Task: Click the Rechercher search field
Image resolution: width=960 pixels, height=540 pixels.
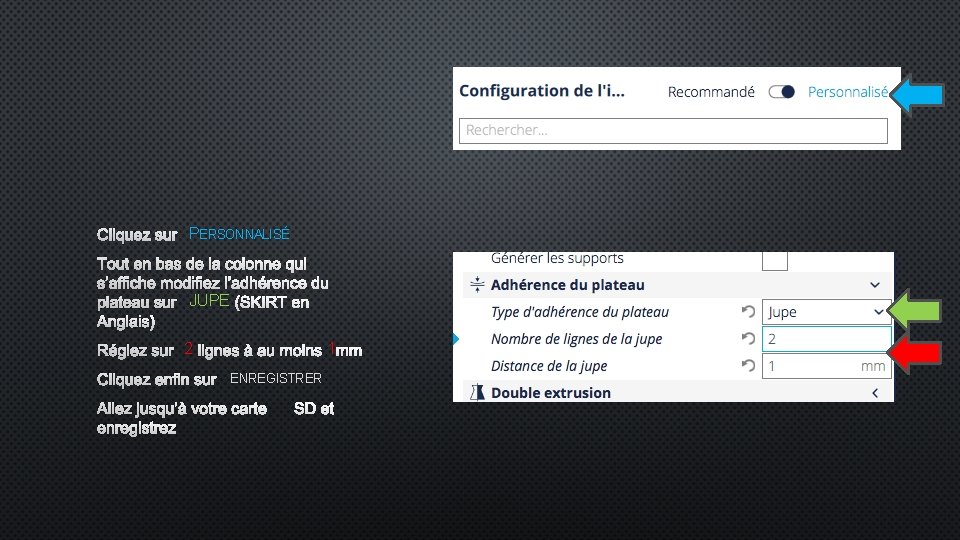Action: coord(673,130)
